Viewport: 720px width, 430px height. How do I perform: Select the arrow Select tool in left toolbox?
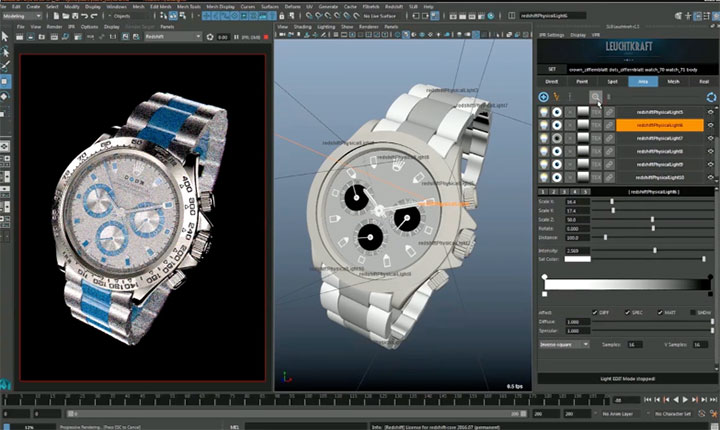tap(5, 36)
